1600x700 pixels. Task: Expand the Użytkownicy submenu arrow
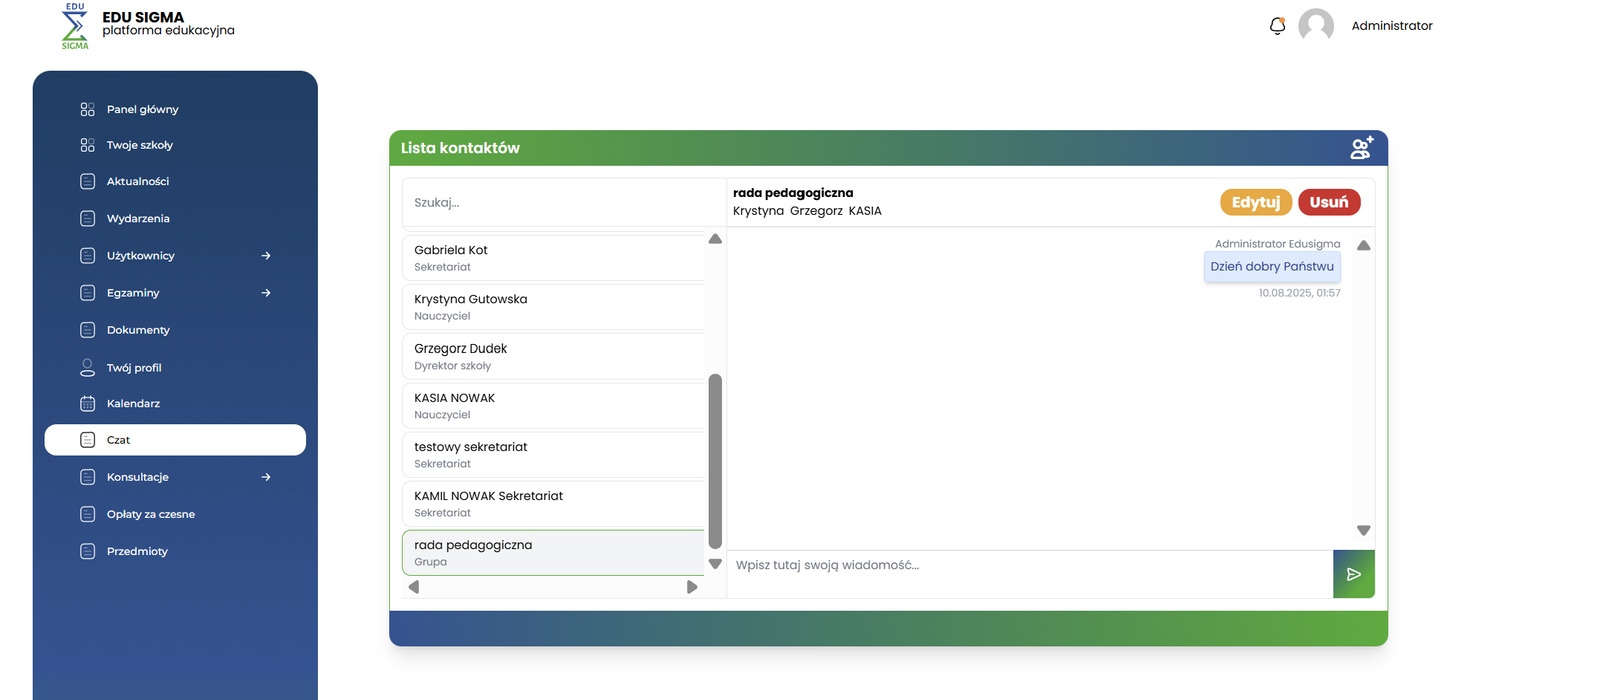click(x=266, y=256)
